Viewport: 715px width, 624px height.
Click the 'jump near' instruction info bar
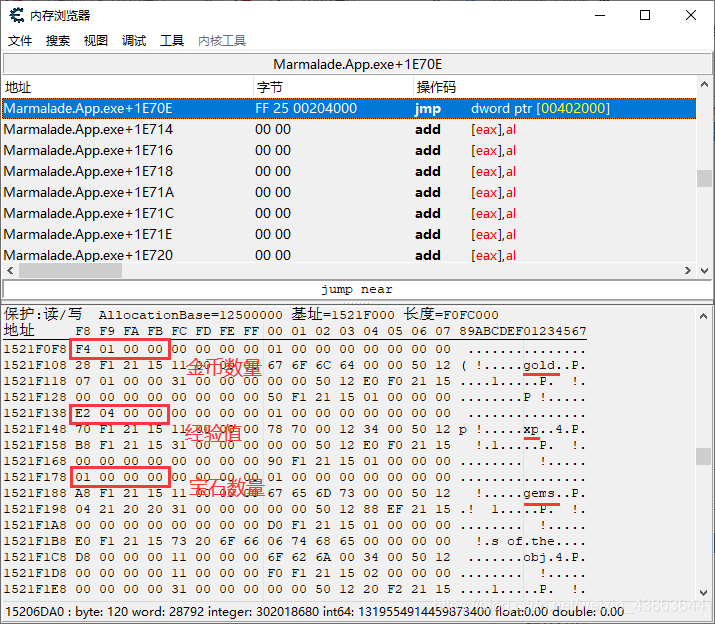point(357,289)
